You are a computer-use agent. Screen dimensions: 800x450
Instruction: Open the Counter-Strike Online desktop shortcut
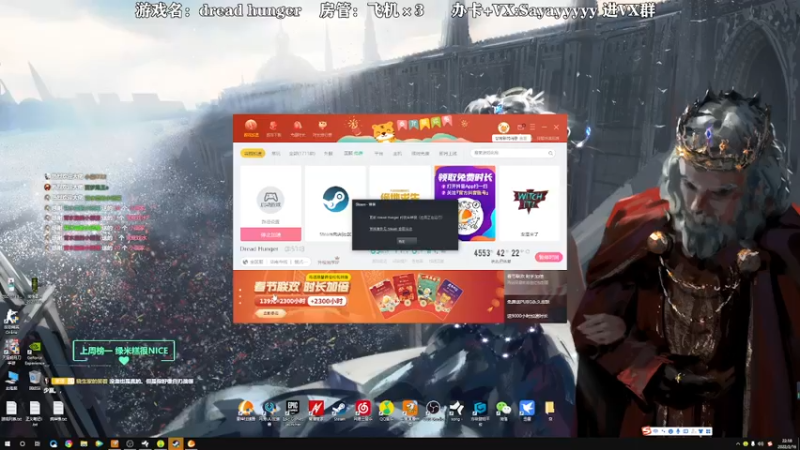(11, 320)
